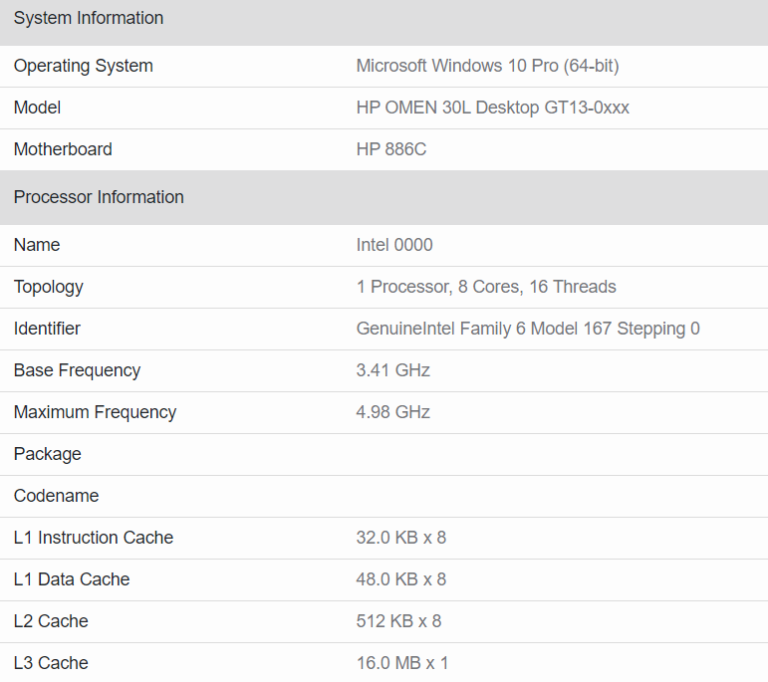Click the L2 Cache 512 KB value
768x682 pixels.
pos(398,621)
